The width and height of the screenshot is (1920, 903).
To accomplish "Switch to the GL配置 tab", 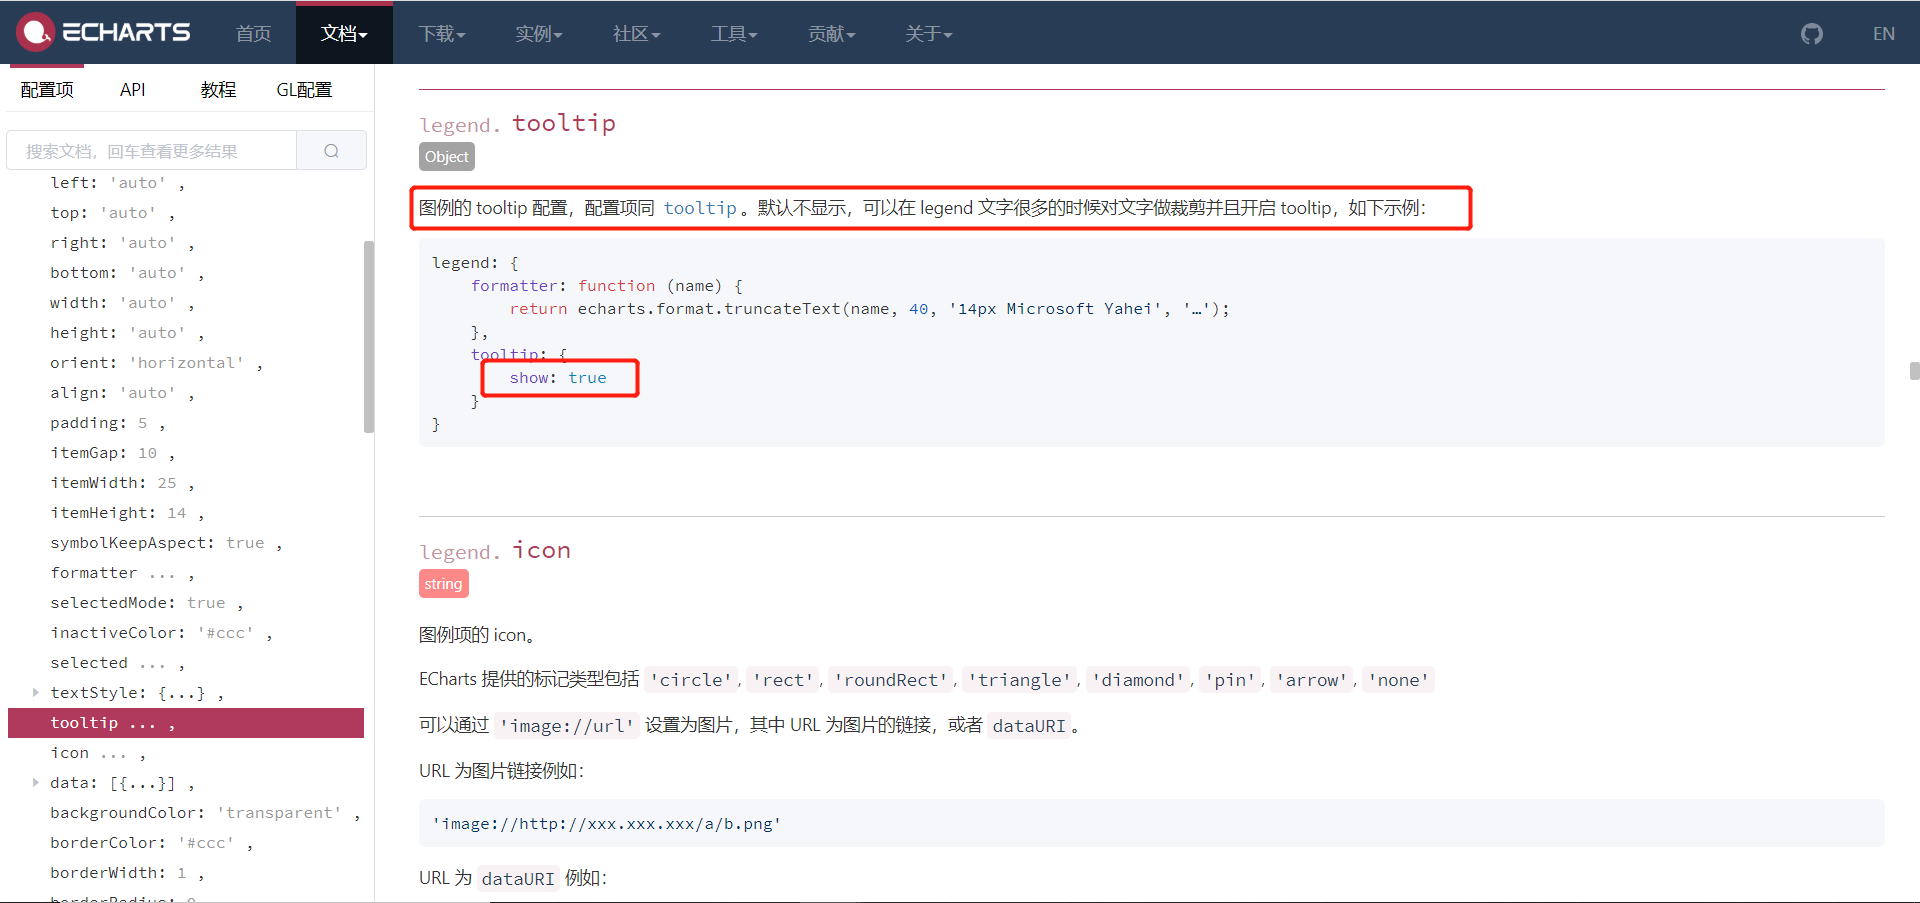I will [x=304, y=90].
